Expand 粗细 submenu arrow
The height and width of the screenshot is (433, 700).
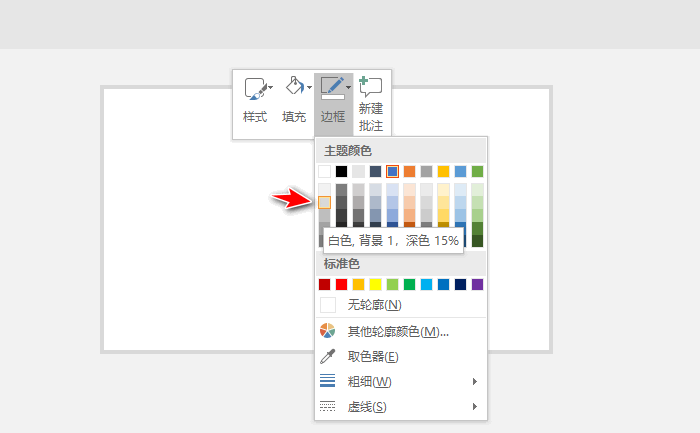pyautogui.click(x=475, y=381)
